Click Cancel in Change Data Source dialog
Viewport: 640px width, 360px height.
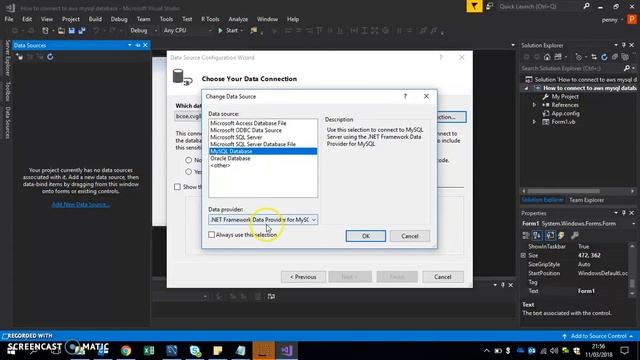tap(409, 236)
